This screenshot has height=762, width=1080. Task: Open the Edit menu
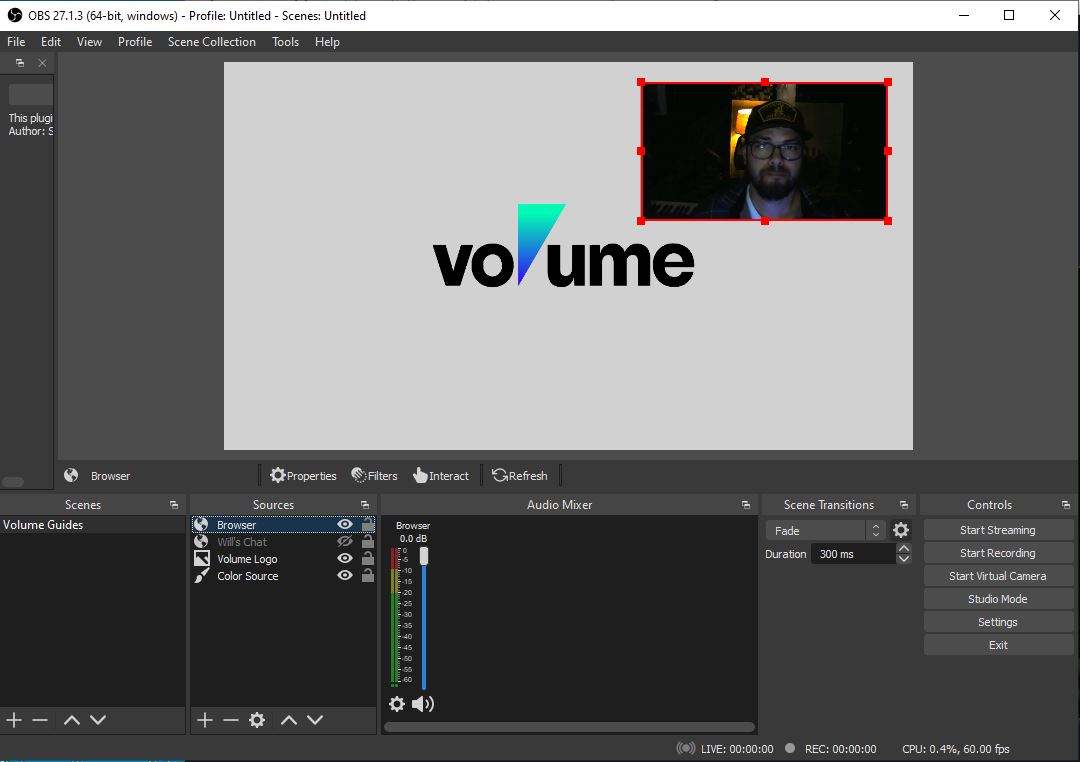pyautogui.click(x=51, y=42)
